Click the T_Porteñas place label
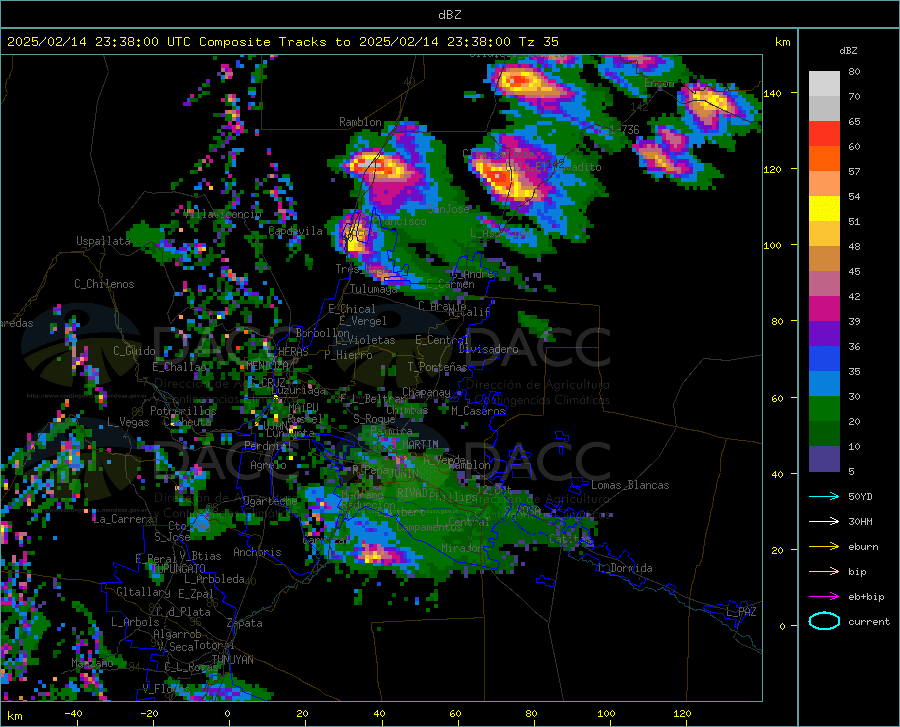Image resolution: width=900 pixels, height=727 pixels. tap(437, 367)
